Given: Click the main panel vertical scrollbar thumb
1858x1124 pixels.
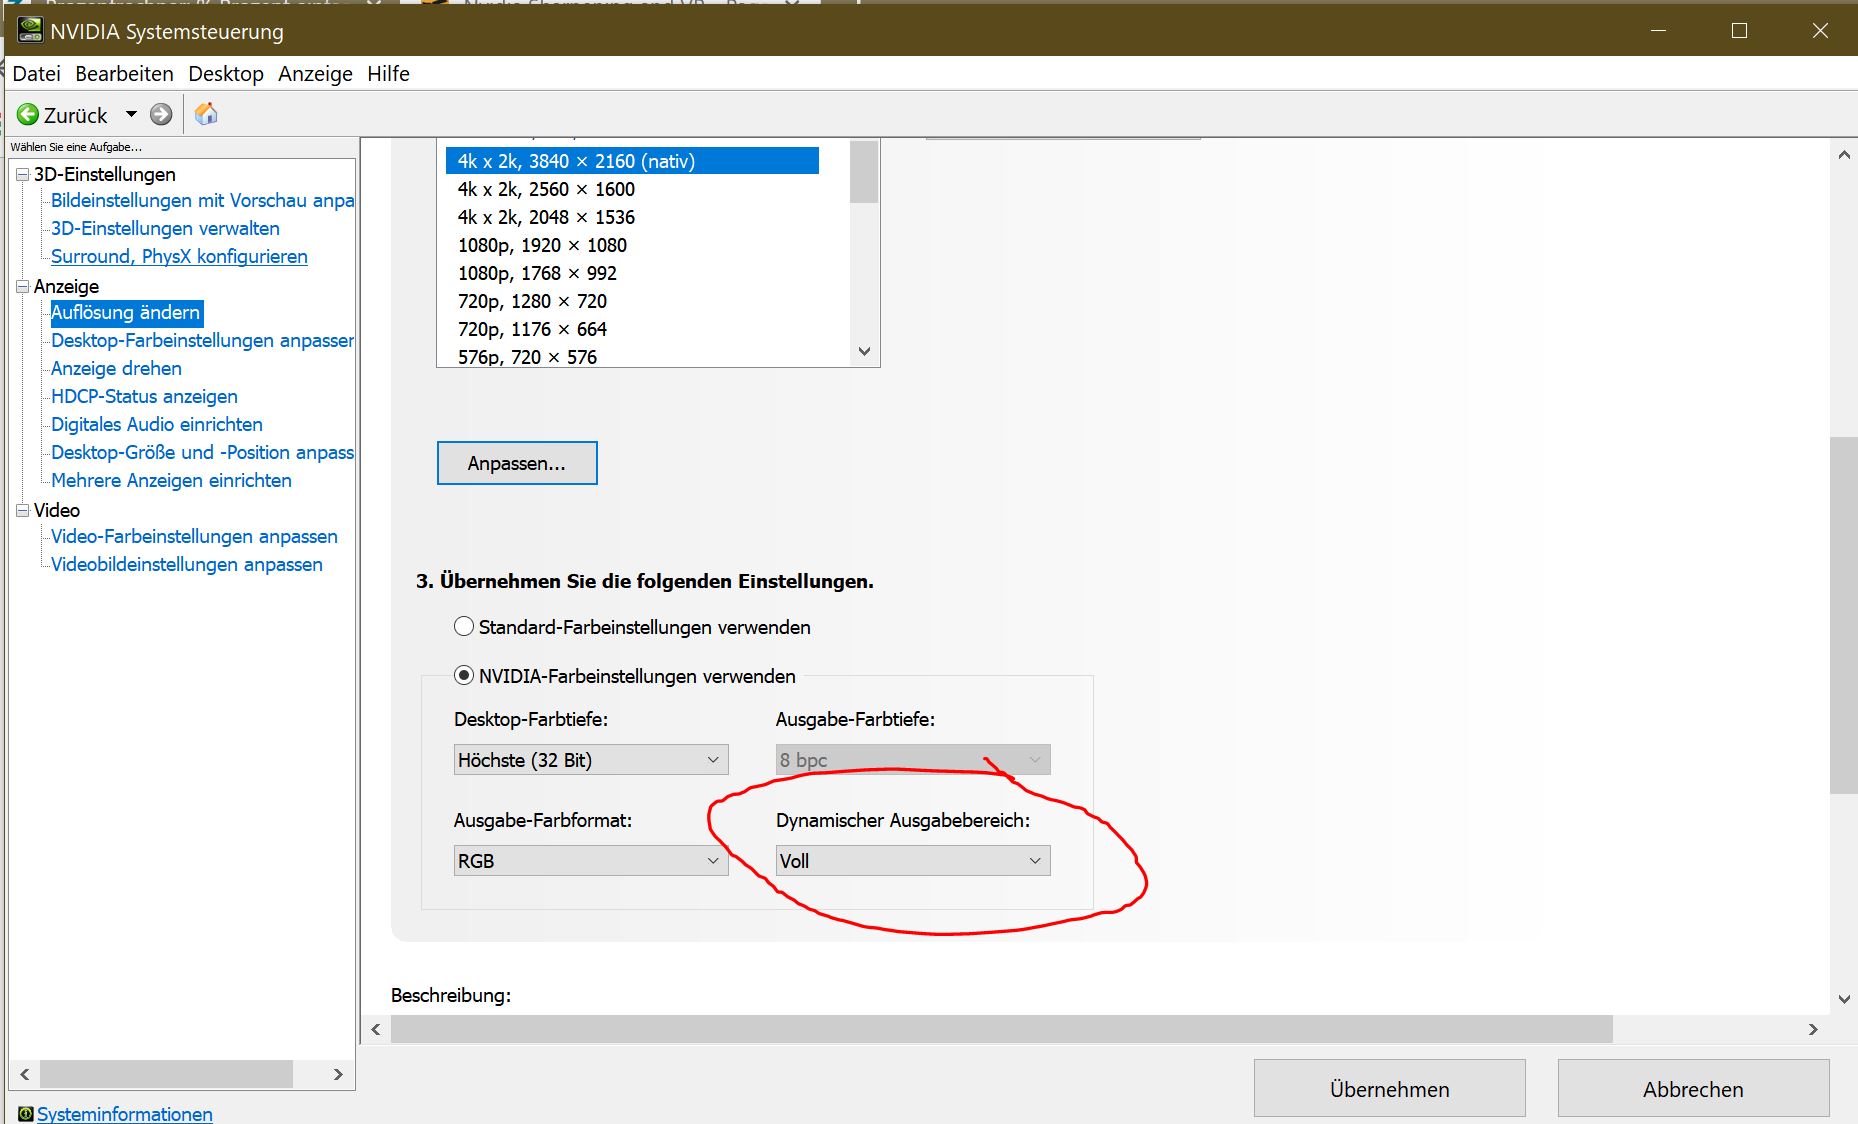Looking at the screenshot, I should click(1844, 615).
